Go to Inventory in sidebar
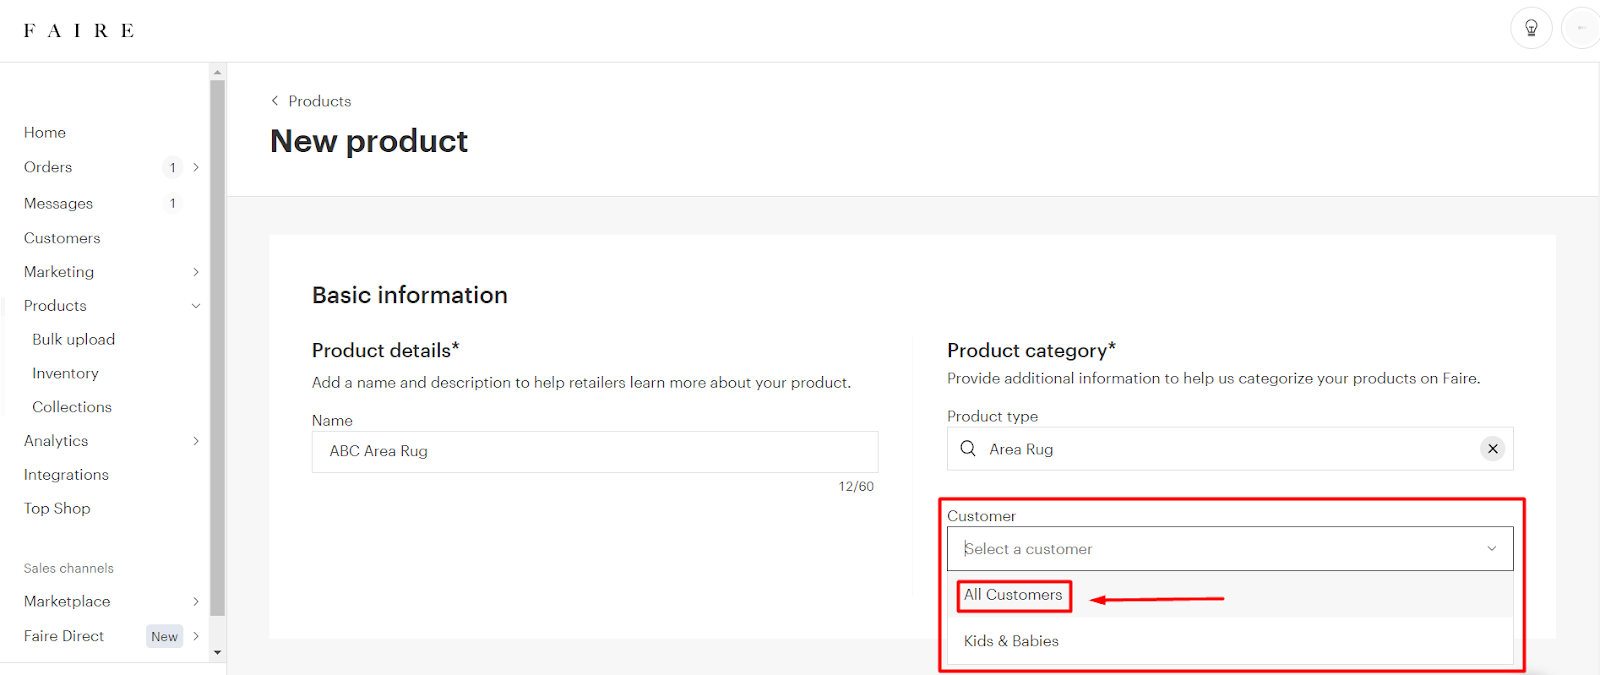Screen dimensions: 1600x675 coord(65,374)
